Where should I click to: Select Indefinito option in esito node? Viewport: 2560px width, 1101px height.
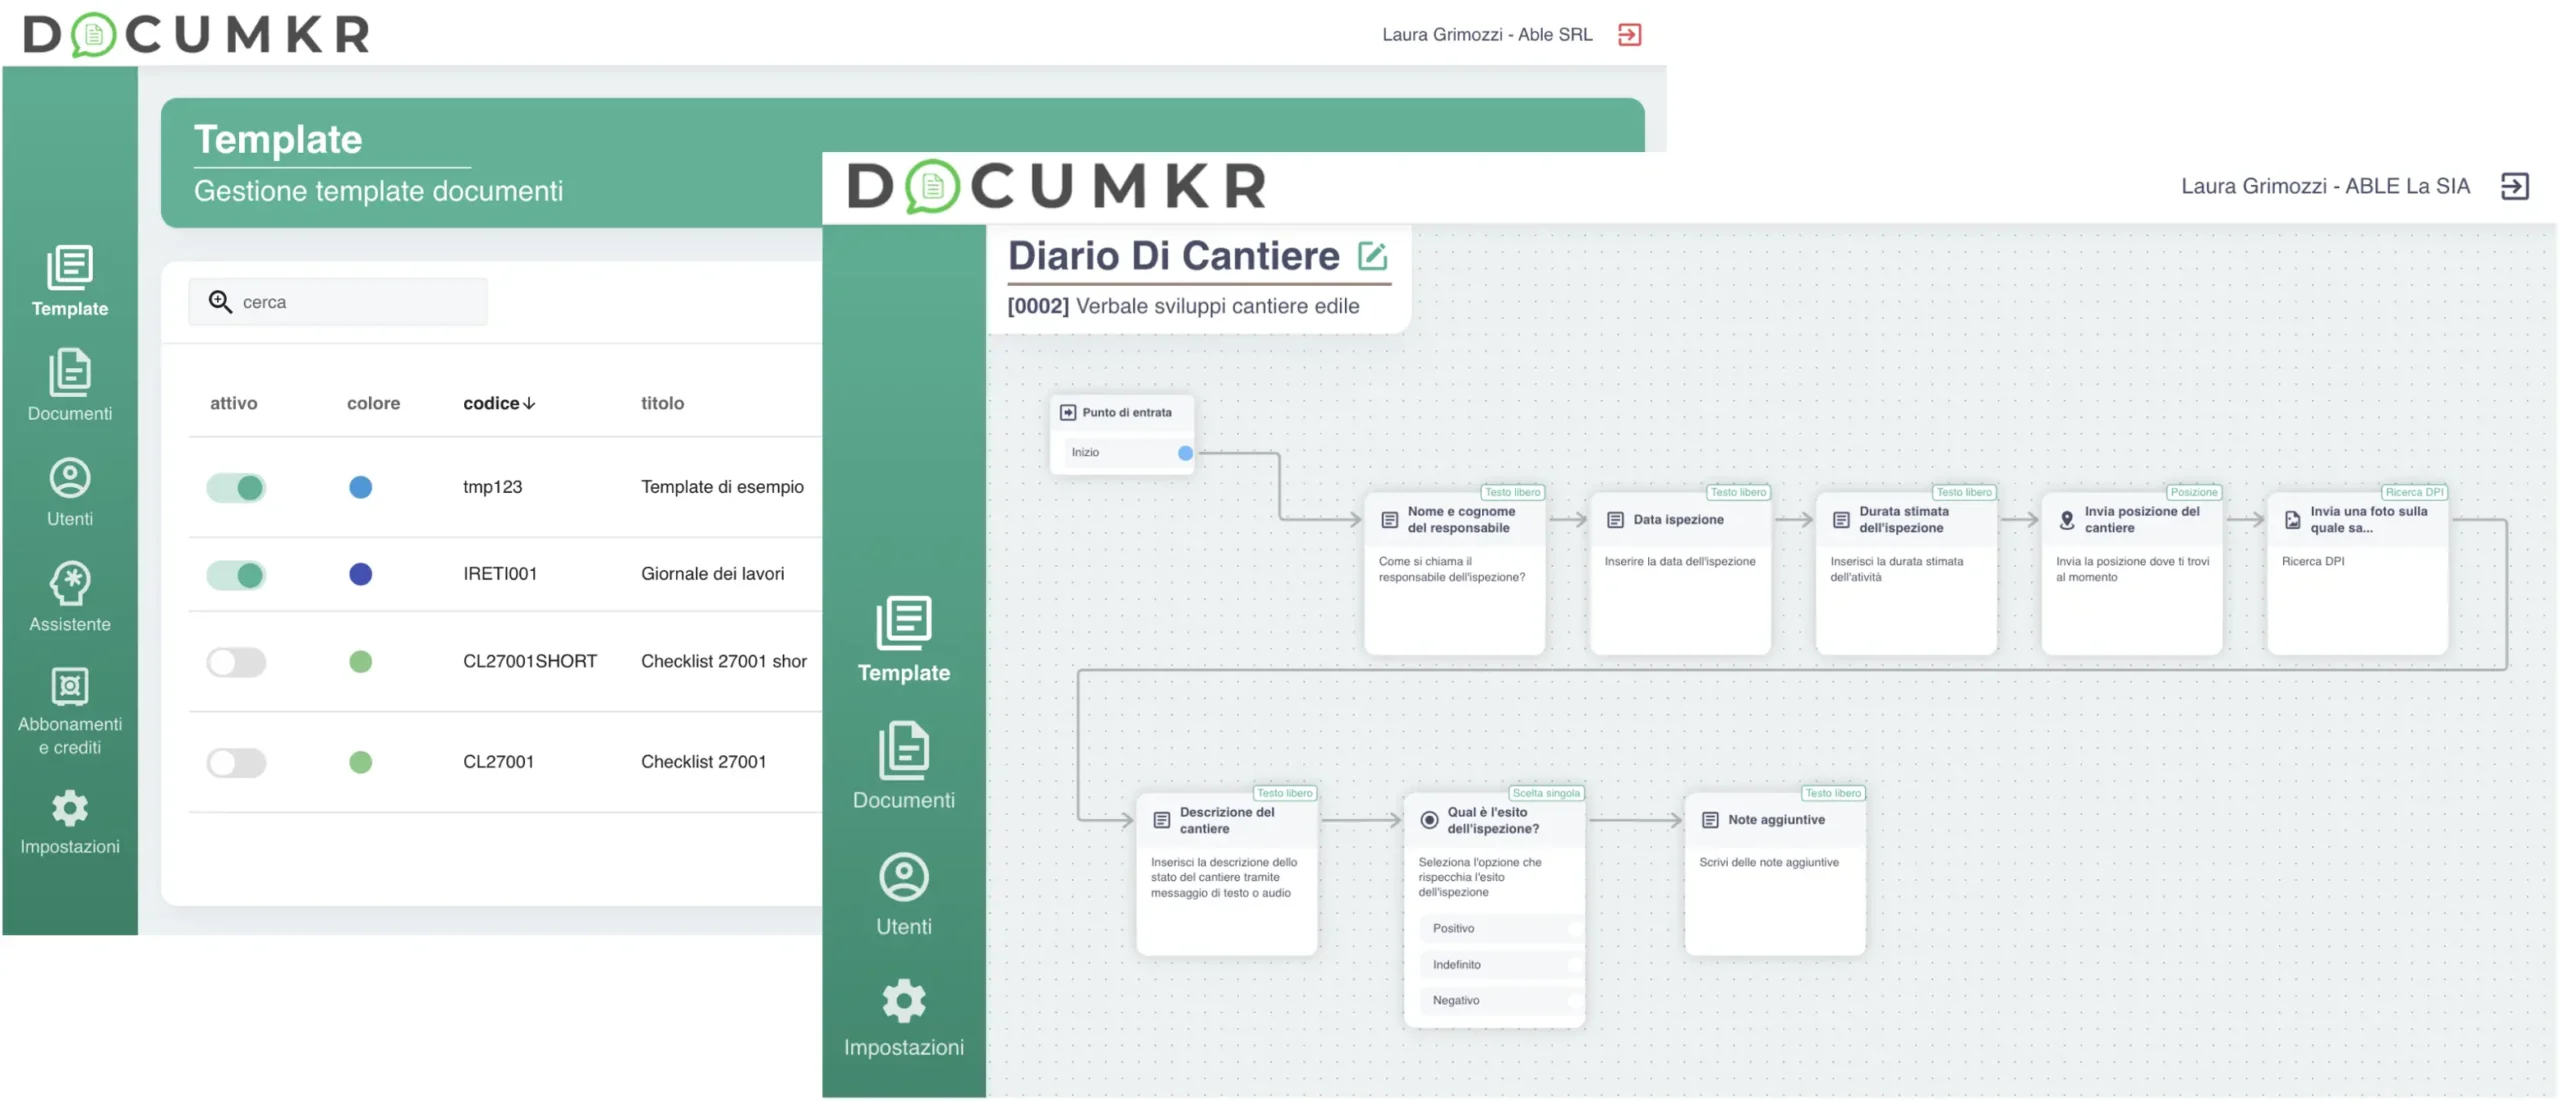tap(1500, 965)
